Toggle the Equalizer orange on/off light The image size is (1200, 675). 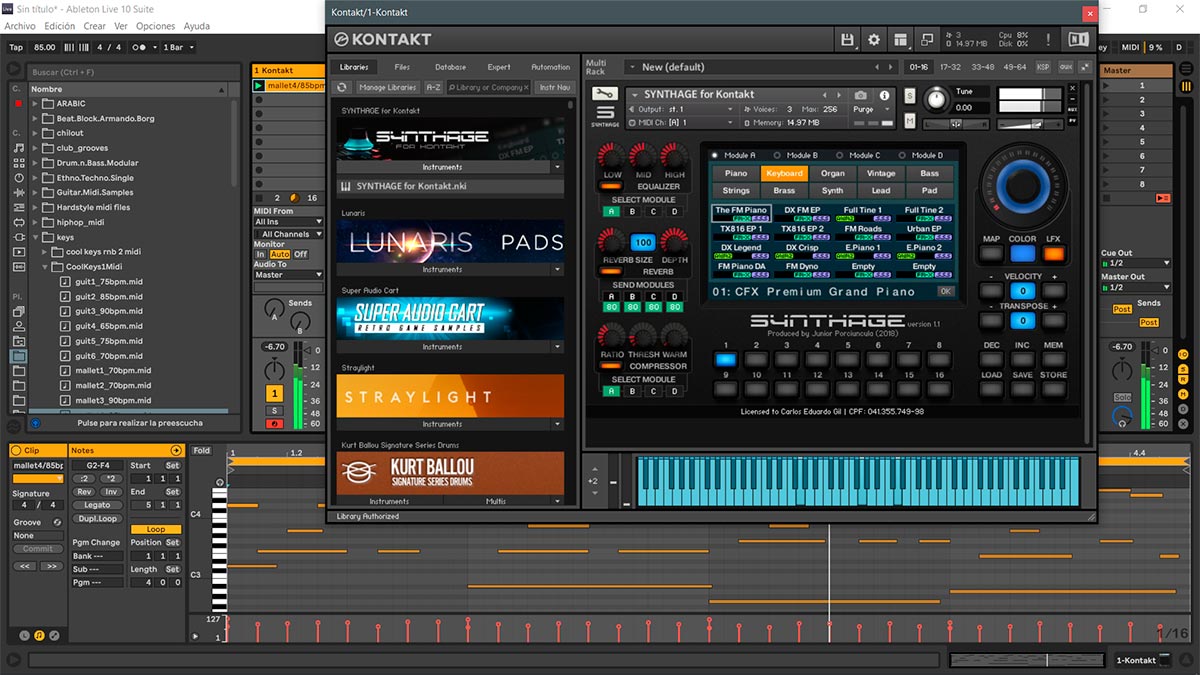tap(612, 186)
